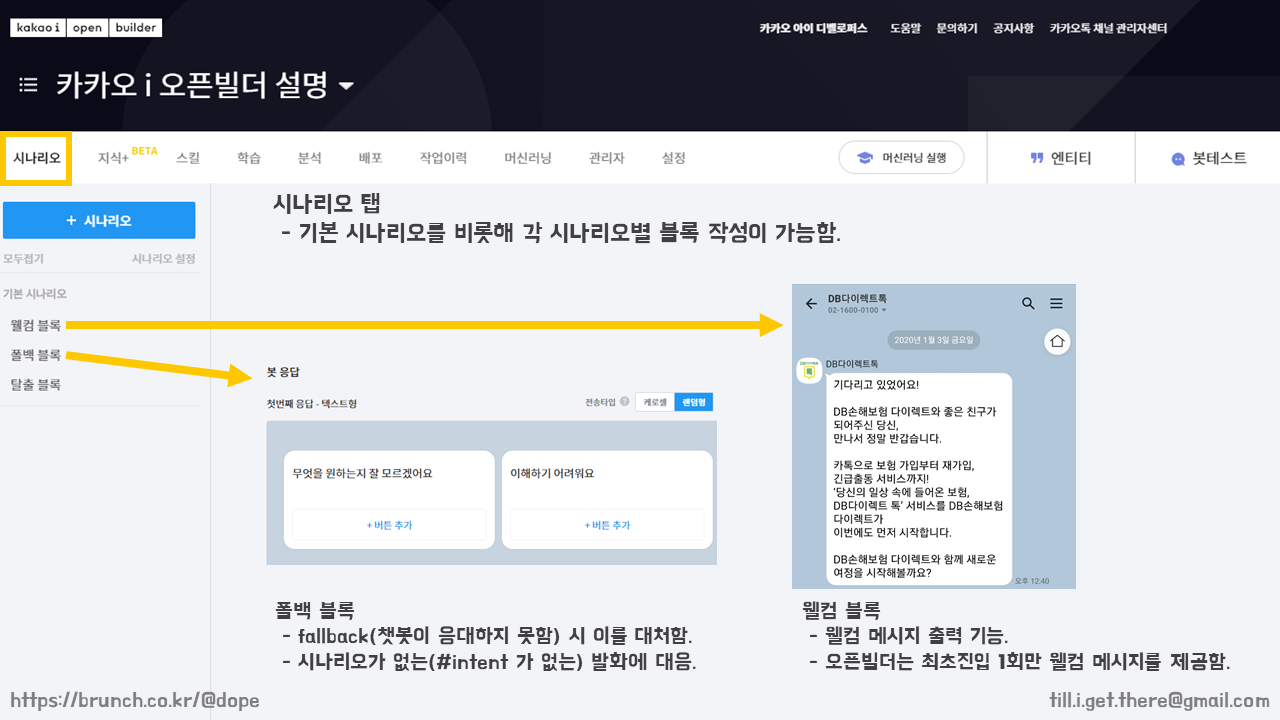Open the three-line menu in the DB다이렉트톡 chat
Viewport: 1280px width, 720px height.
pos(1056,303)
